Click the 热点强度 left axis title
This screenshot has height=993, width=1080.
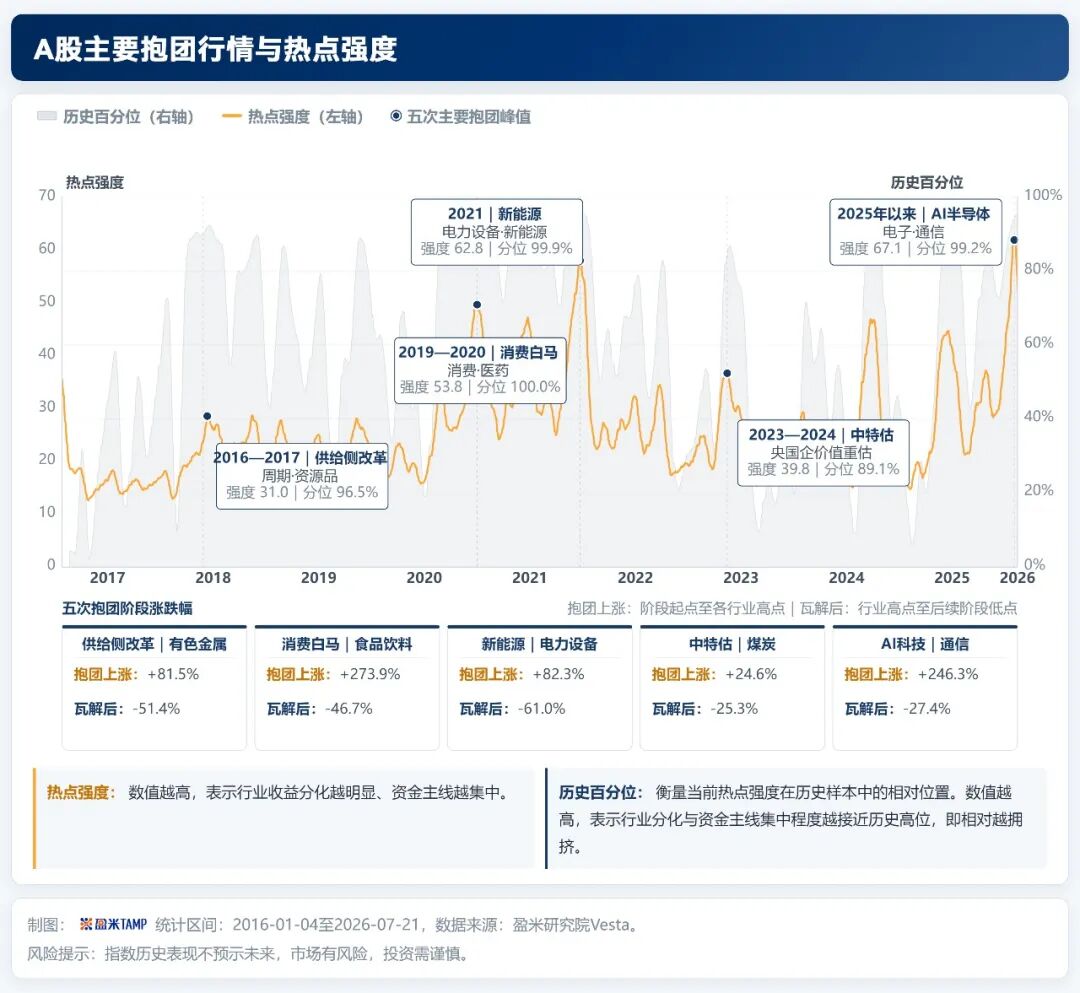point(95,182)
